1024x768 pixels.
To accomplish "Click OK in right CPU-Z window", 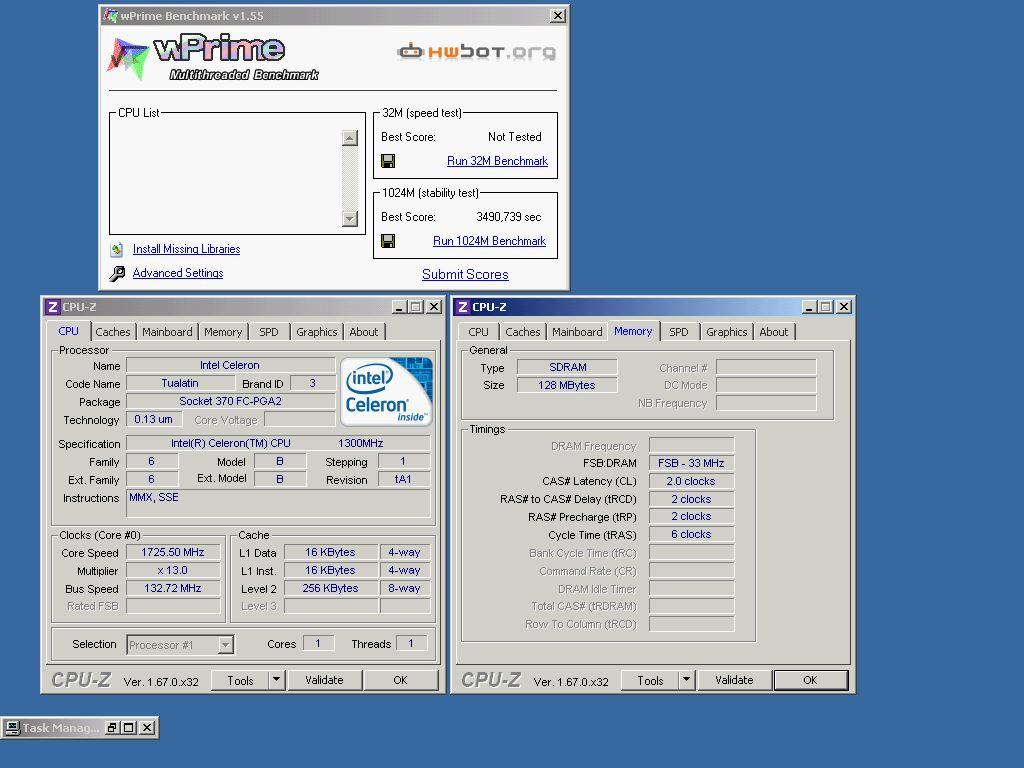I will tap(810, 680).
